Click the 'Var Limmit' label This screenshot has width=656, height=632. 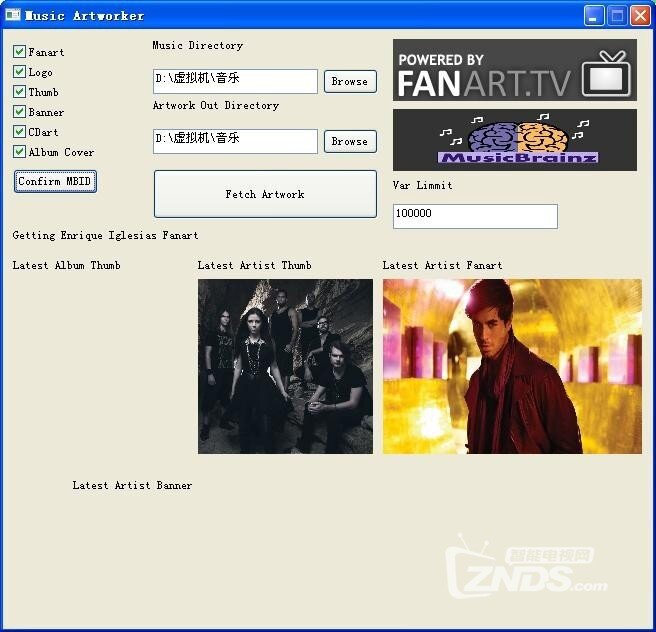point(423,185)
